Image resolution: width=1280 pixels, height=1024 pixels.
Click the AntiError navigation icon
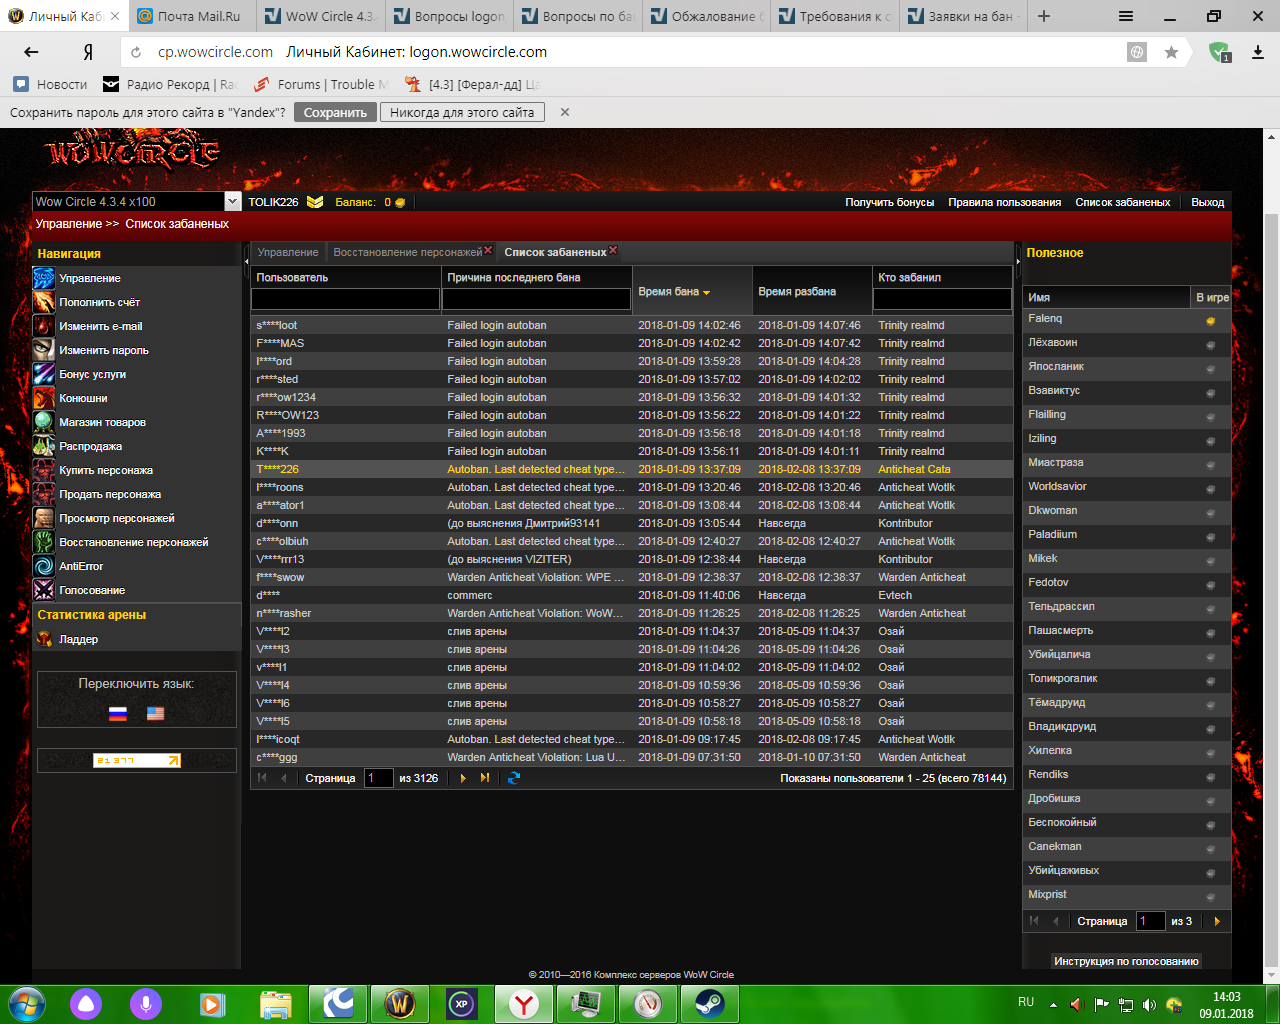(x=44, y=566)
